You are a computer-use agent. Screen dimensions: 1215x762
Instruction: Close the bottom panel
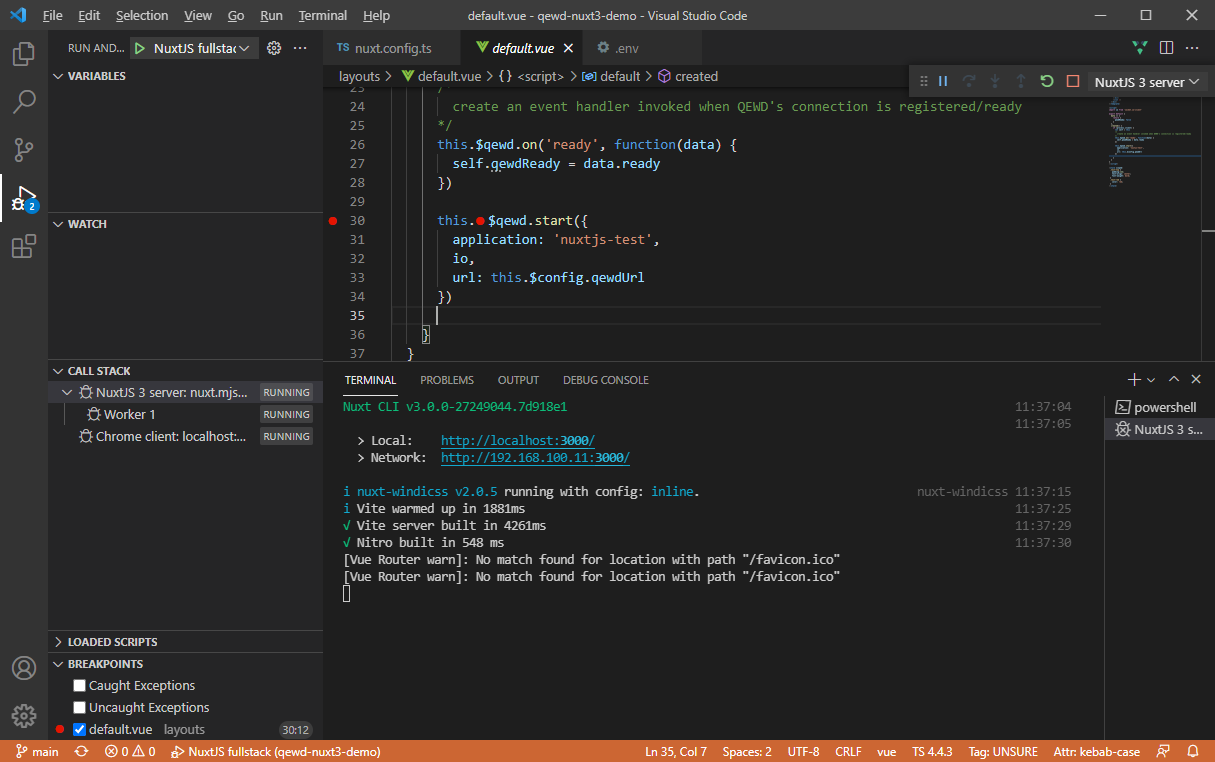(1196, 380)
